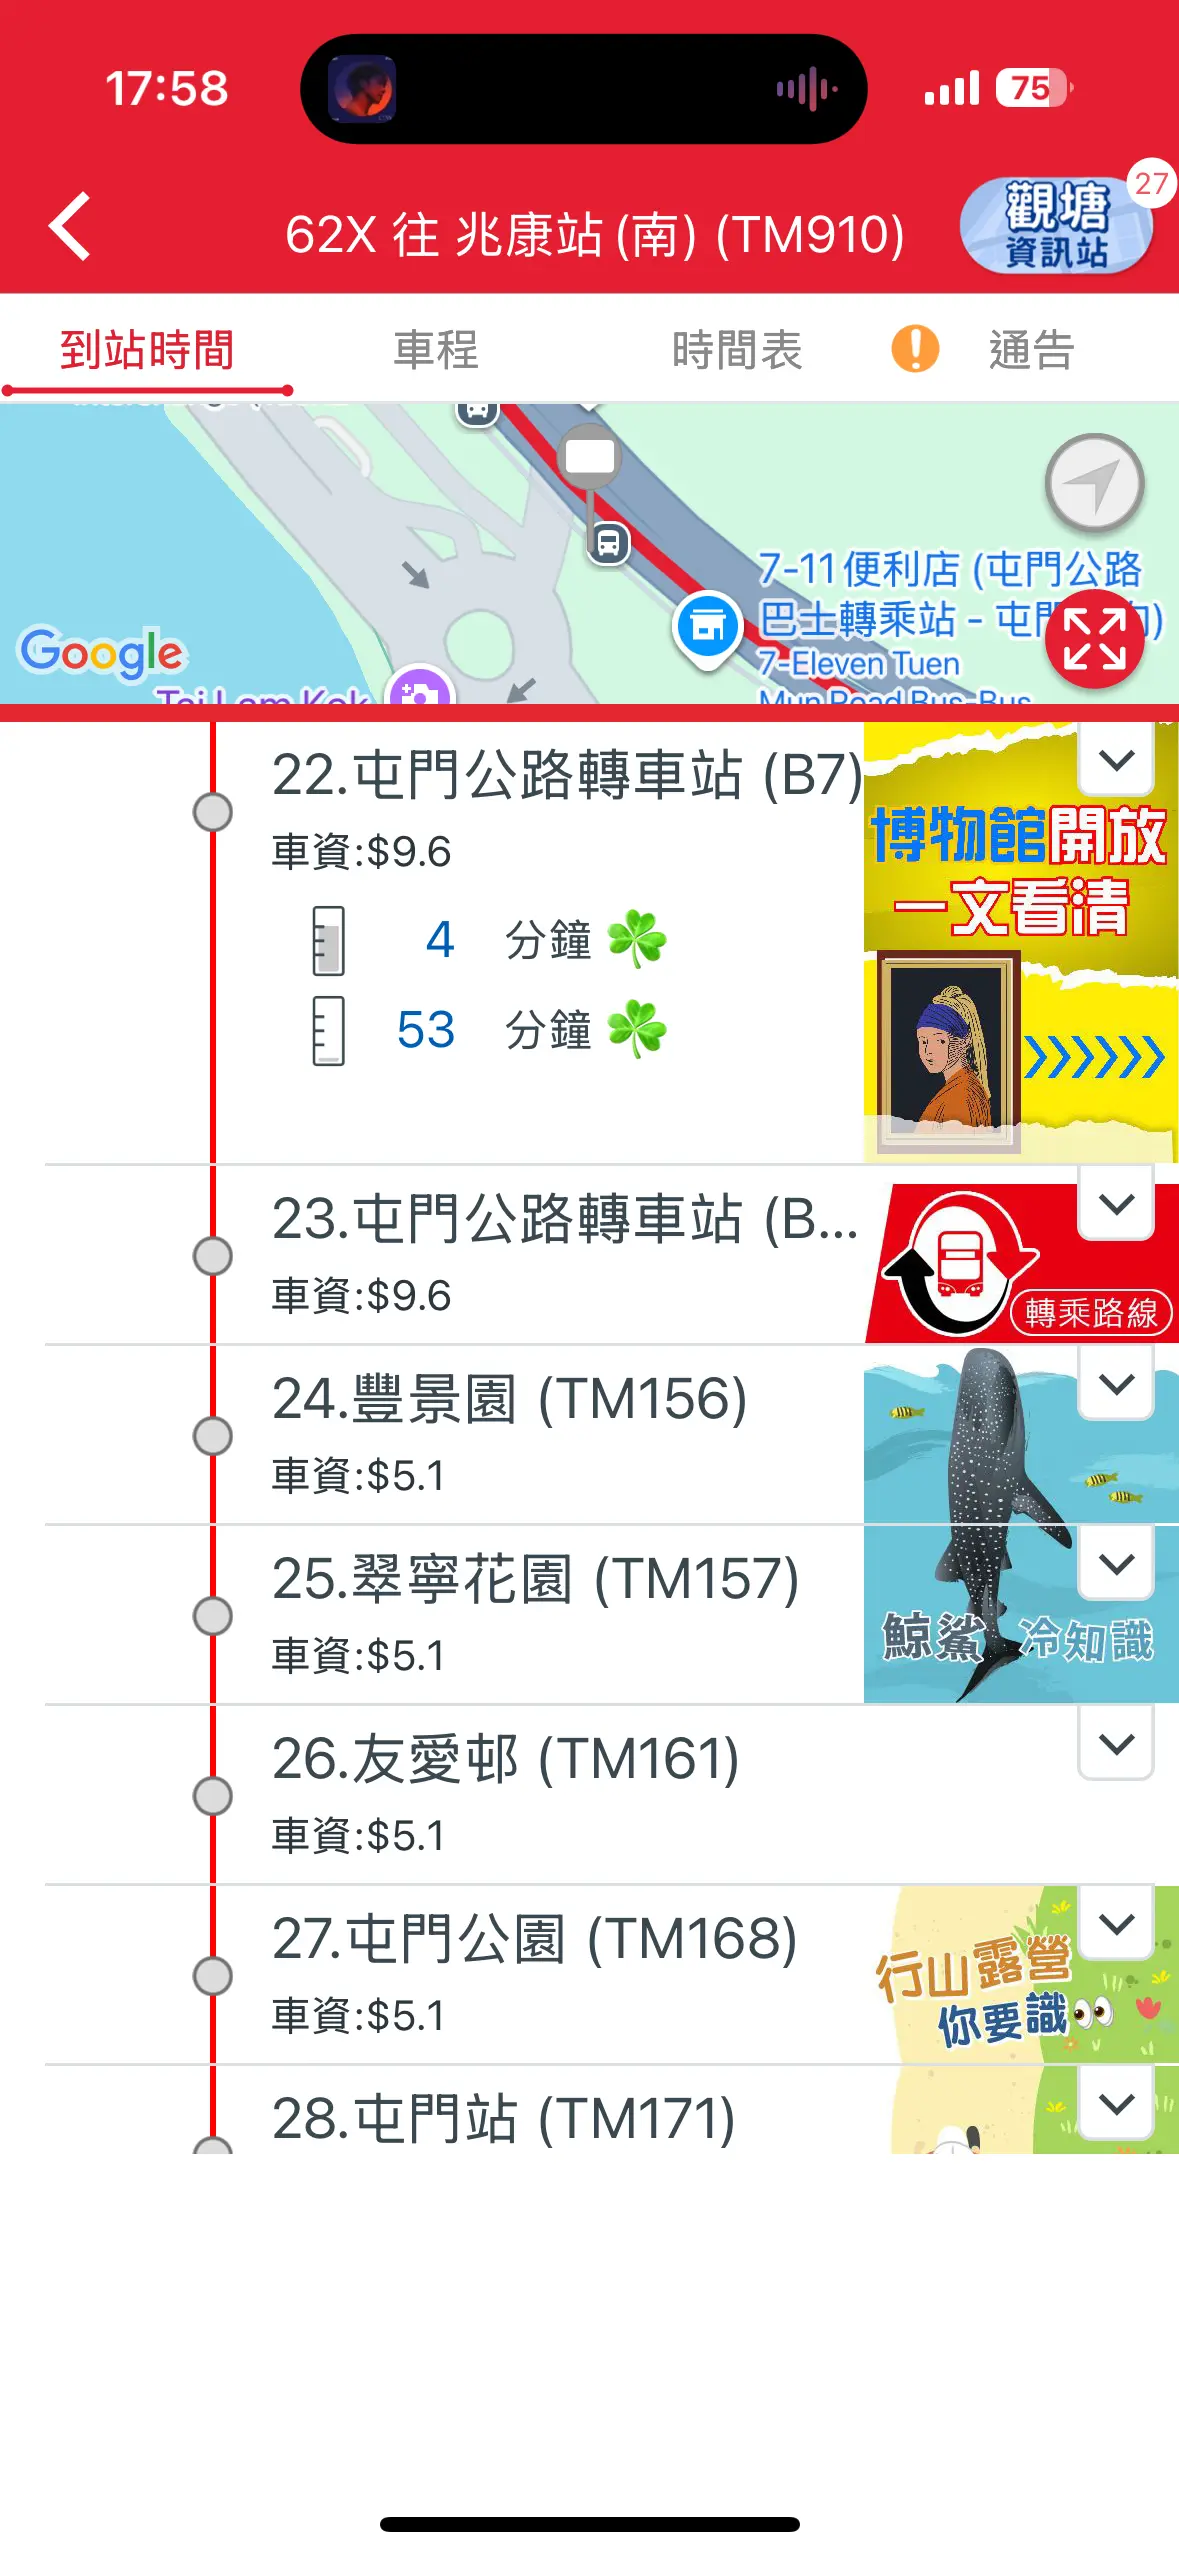Expand map with red fullscreen icon

point(1094,639)
